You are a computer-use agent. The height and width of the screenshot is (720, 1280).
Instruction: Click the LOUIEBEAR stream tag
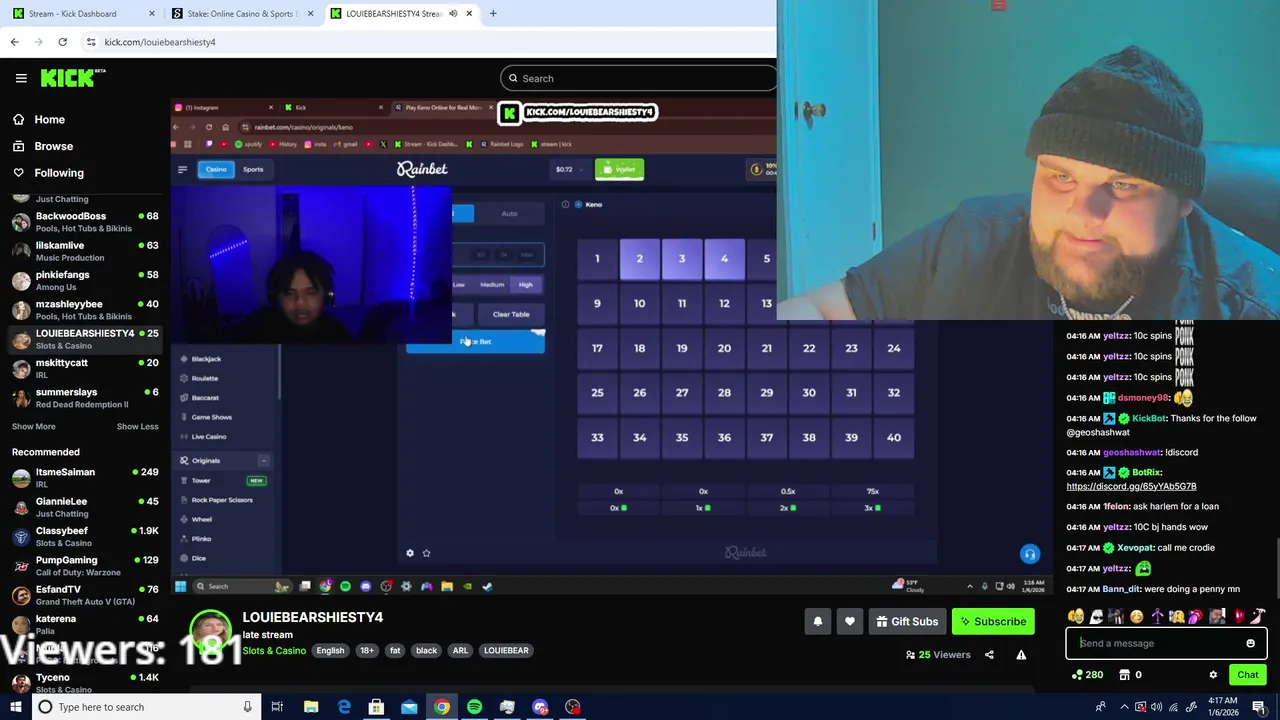pos(506,651)
